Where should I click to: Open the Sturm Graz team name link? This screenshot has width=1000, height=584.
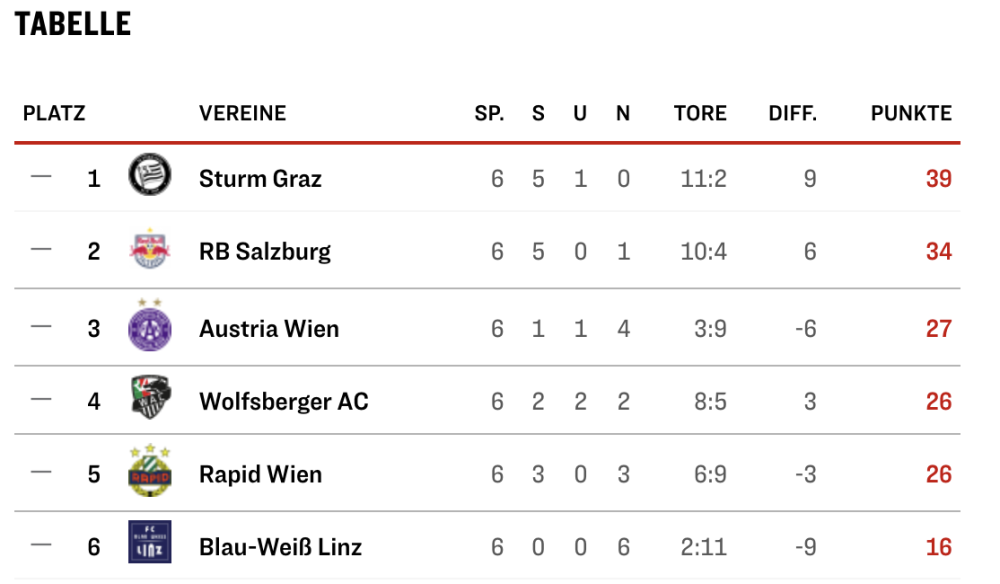click(x=260, y=179)
